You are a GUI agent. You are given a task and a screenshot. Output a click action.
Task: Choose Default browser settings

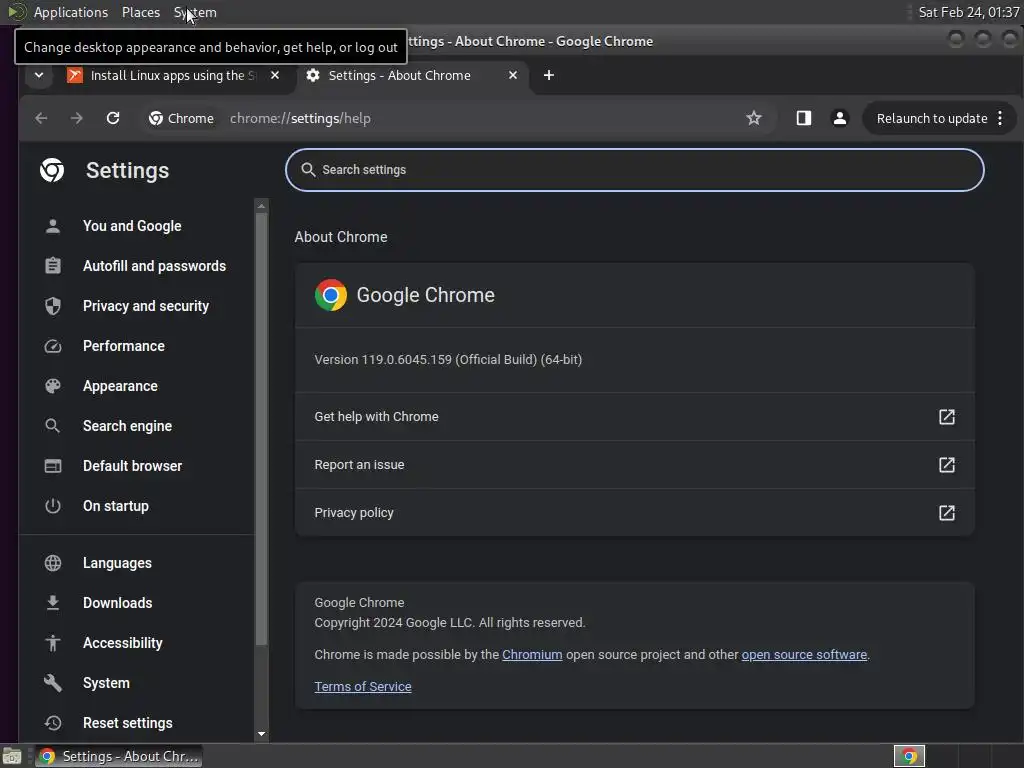click(x=133, y=466)
